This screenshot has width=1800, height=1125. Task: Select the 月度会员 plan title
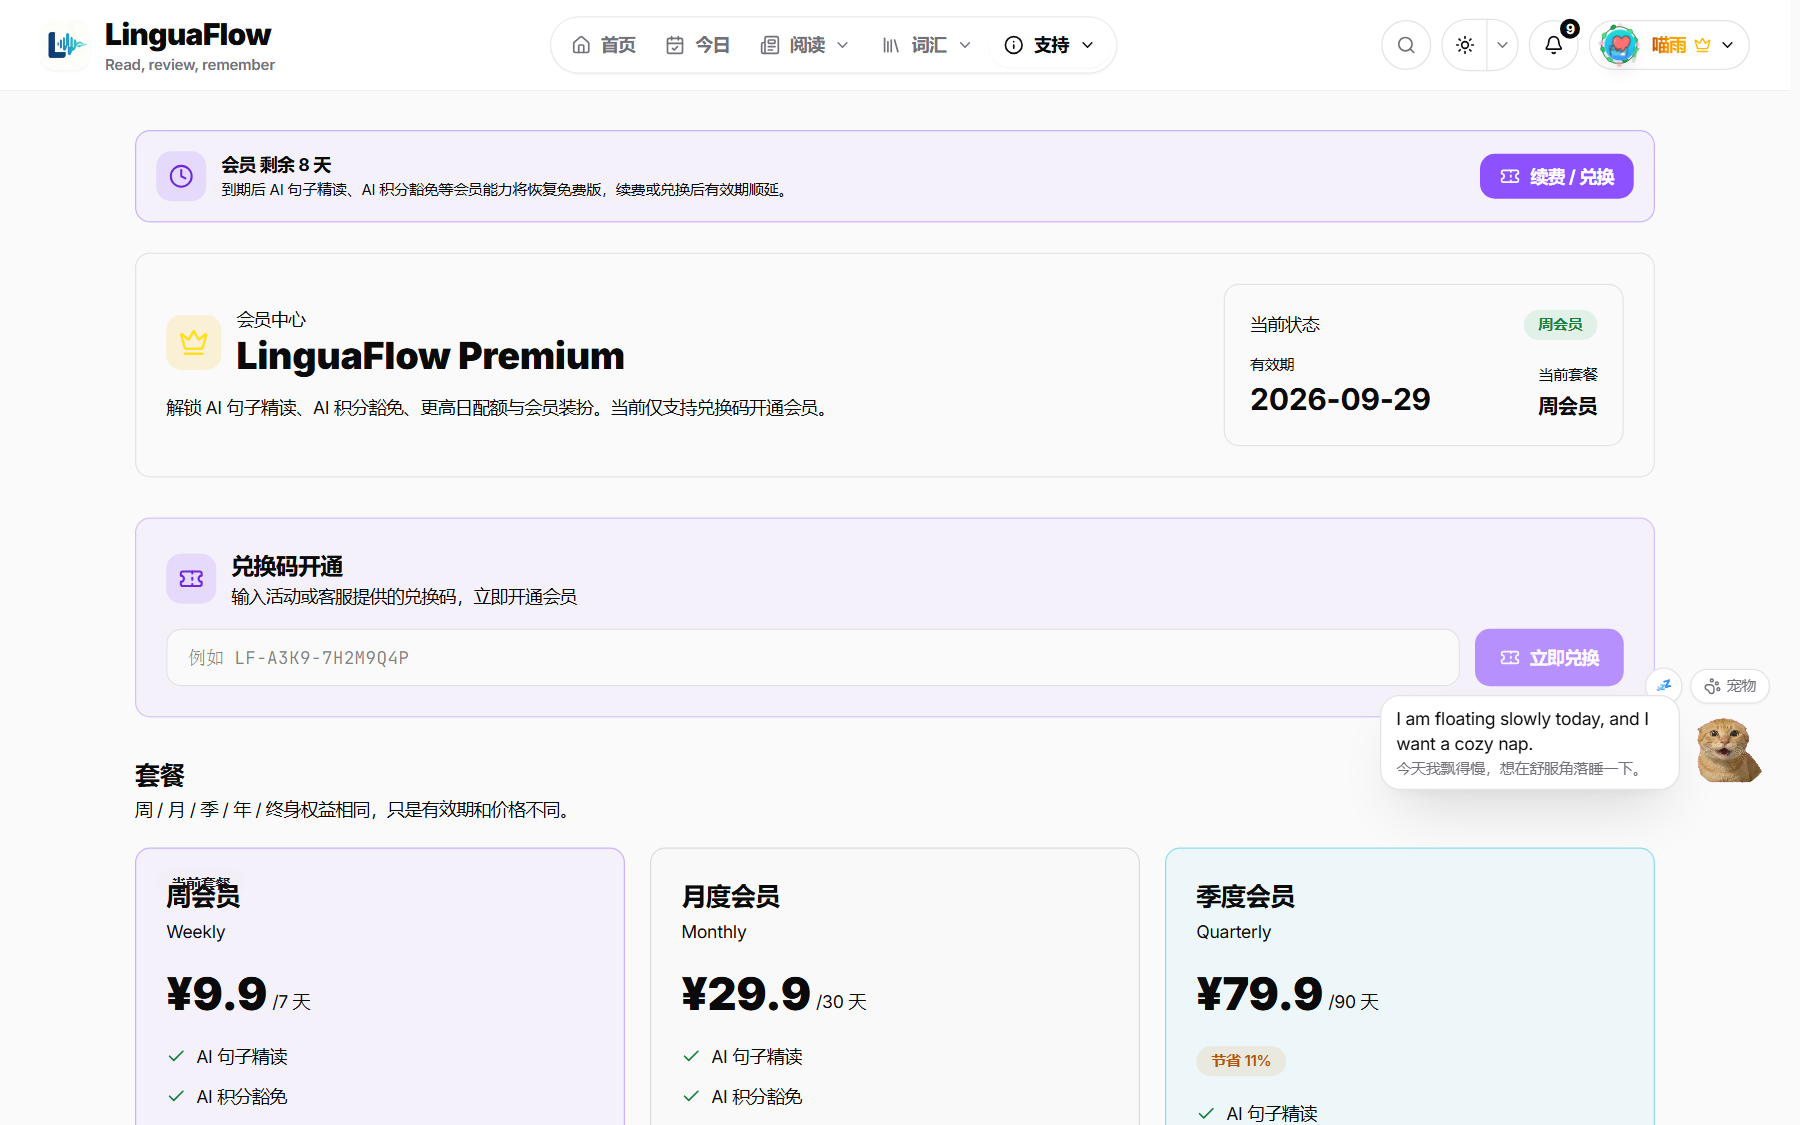click(x=731, y=896)
